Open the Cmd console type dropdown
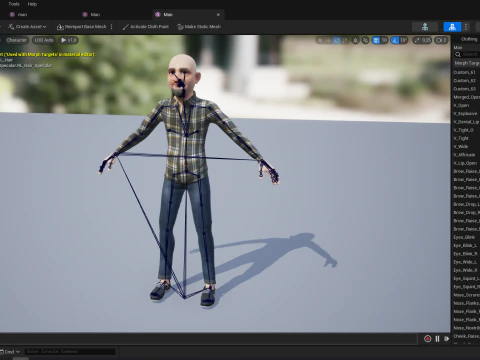 pyautogui.click(x=10, y=352)
